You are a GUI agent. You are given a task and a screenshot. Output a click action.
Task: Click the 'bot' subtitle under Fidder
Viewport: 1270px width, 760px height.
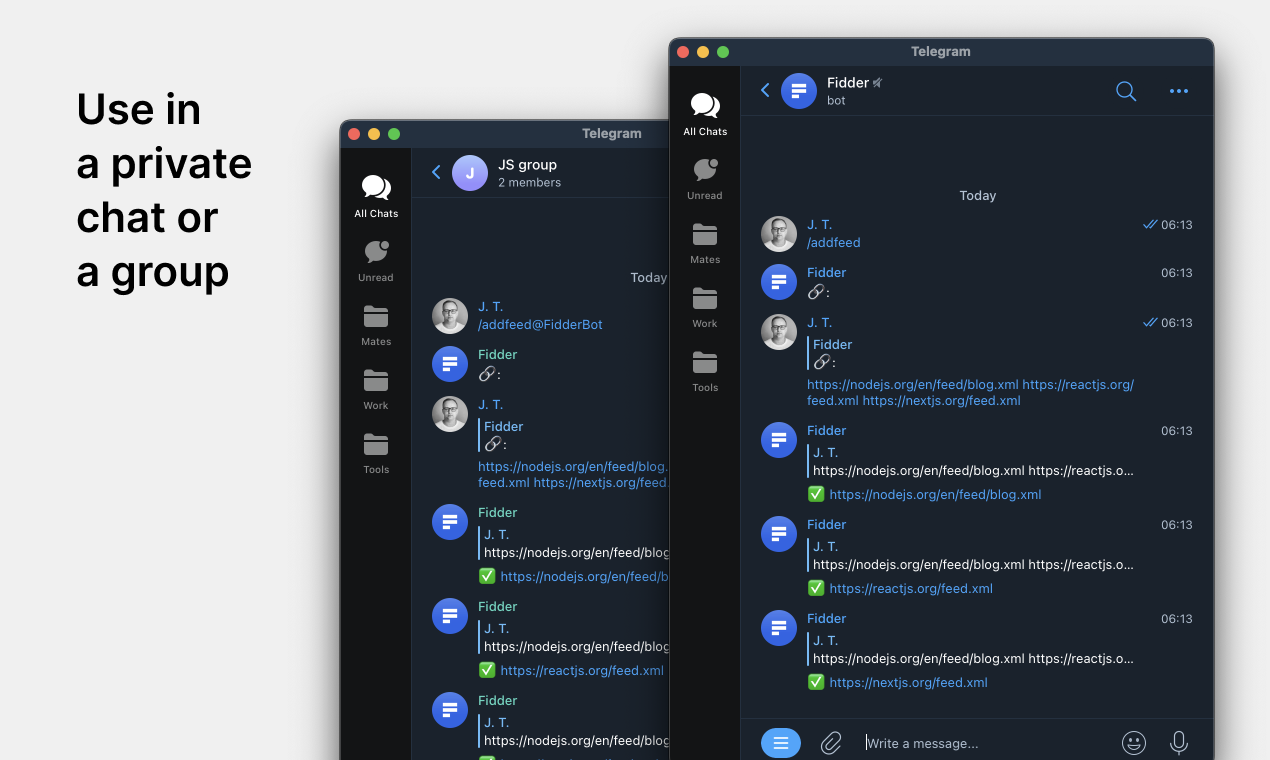pyautogui.click(x=836, y=101)
